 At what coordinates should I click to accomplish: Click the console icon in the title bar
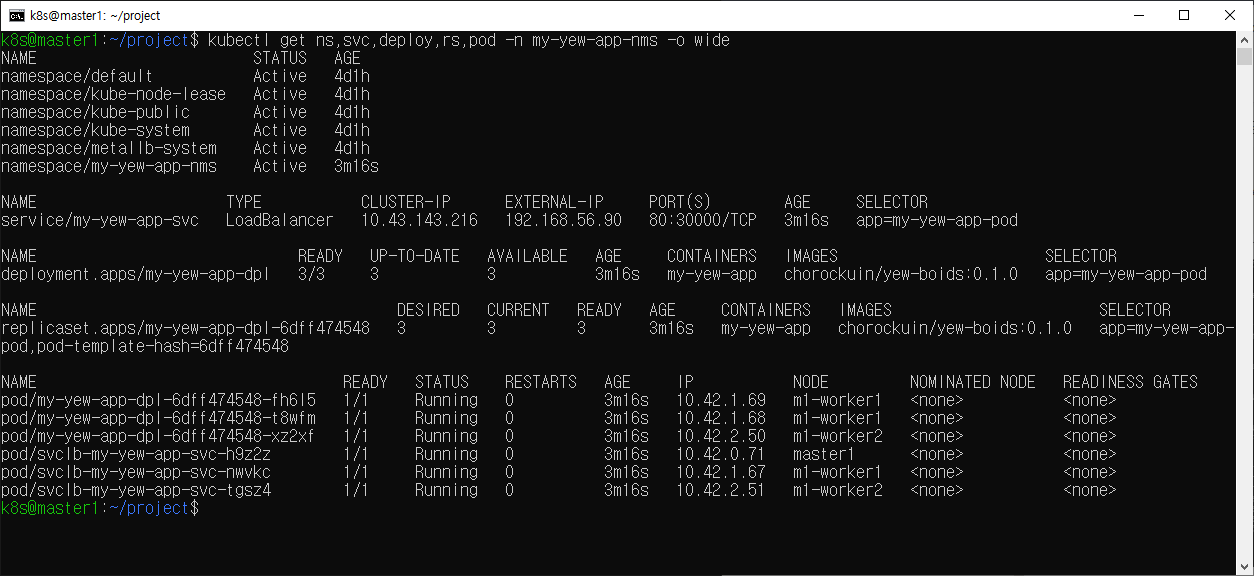point(17,15)
